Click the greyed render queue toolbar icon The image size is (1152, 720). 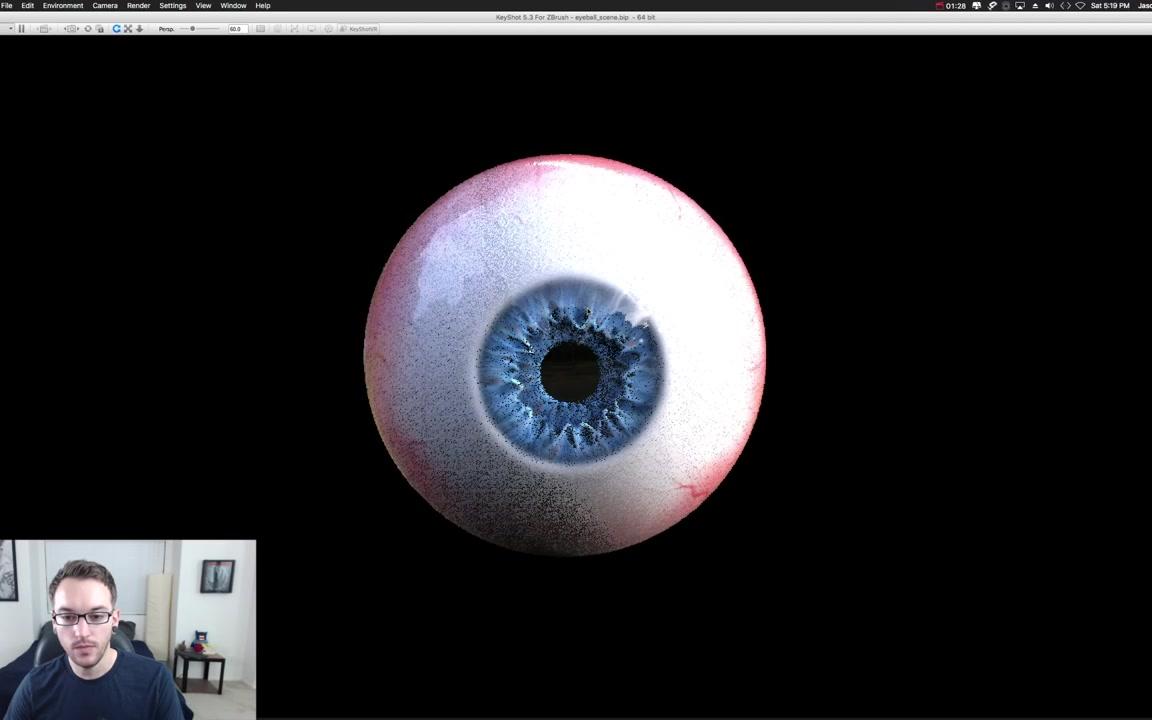point(44,29)
